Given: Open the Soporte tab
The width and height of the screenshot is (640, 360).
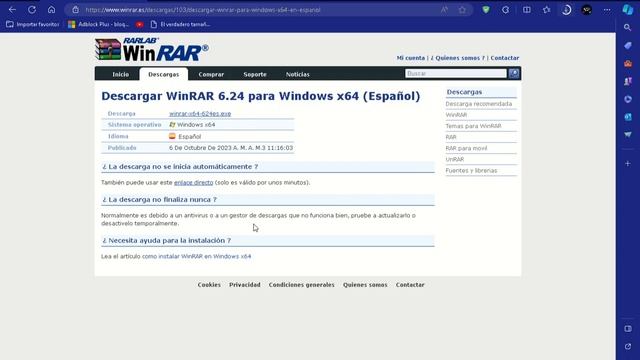Looking at the screenshot, I should click(x=255, y=74).
